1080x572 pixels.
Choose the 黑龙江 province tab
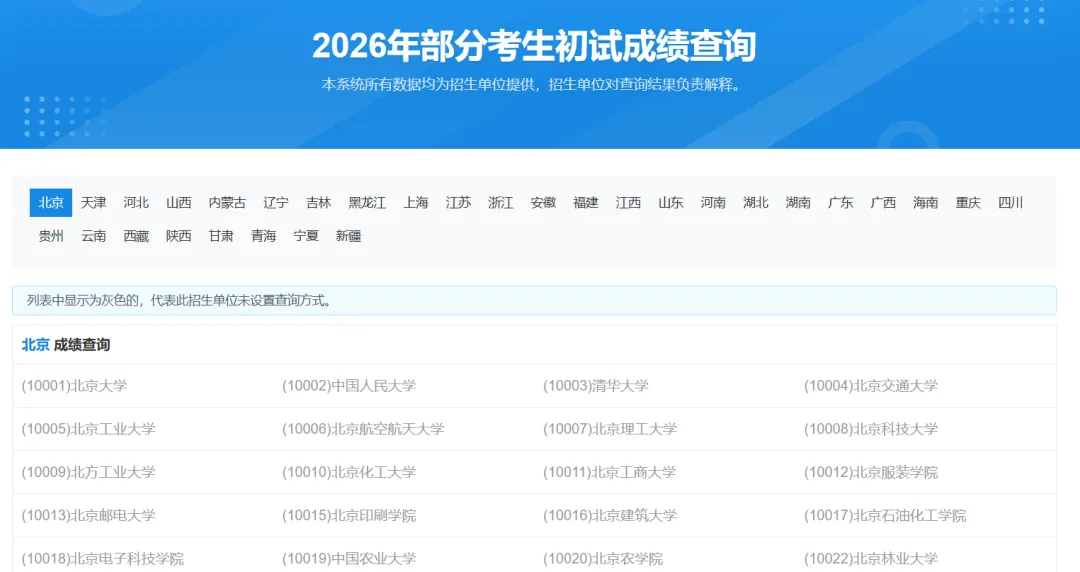click(x=367, y=203)
